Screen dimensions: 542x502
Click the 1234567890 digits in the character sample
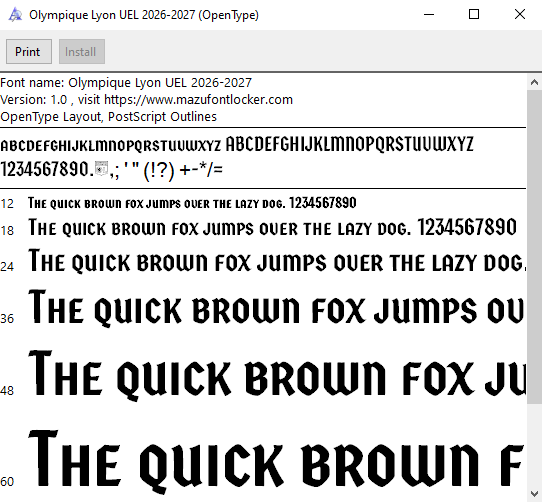click(45, 169)
